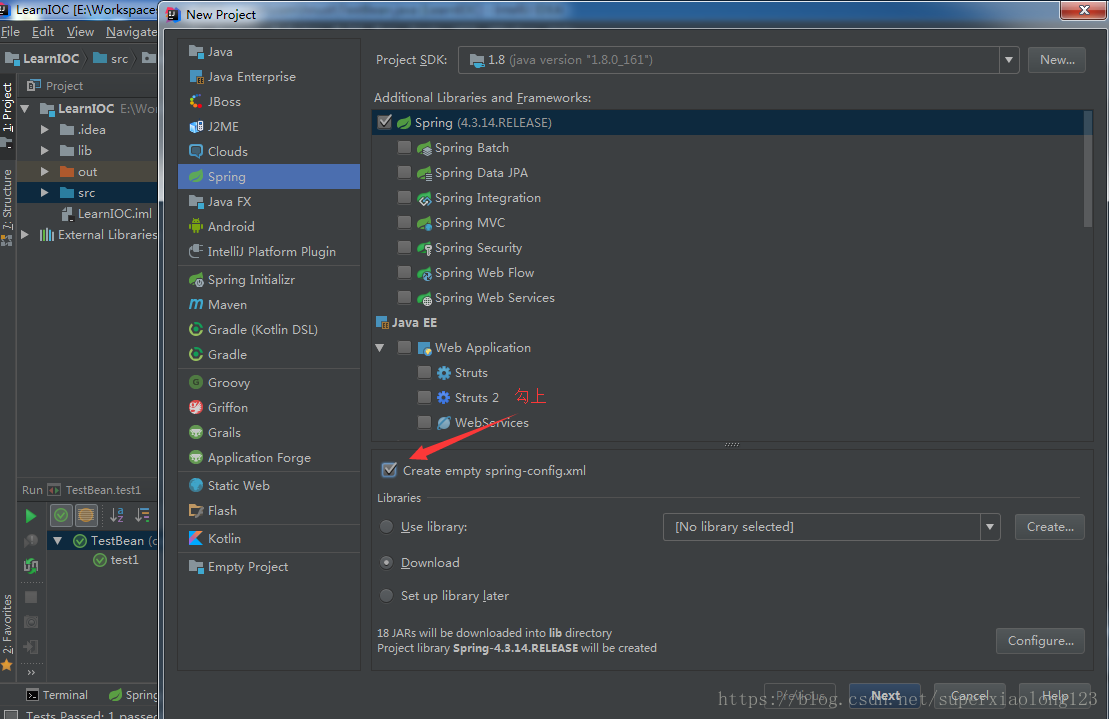Expand out folder in project tree

[x=45, y=172]
